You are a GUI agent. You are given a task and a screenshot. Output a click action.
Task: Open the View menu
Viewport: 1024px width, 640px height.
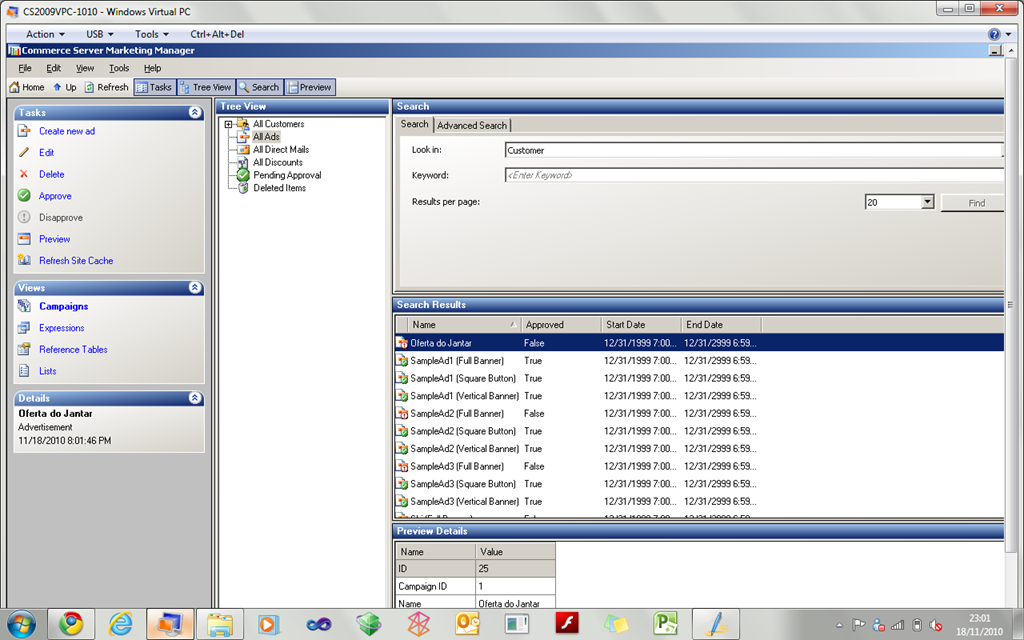85,68
